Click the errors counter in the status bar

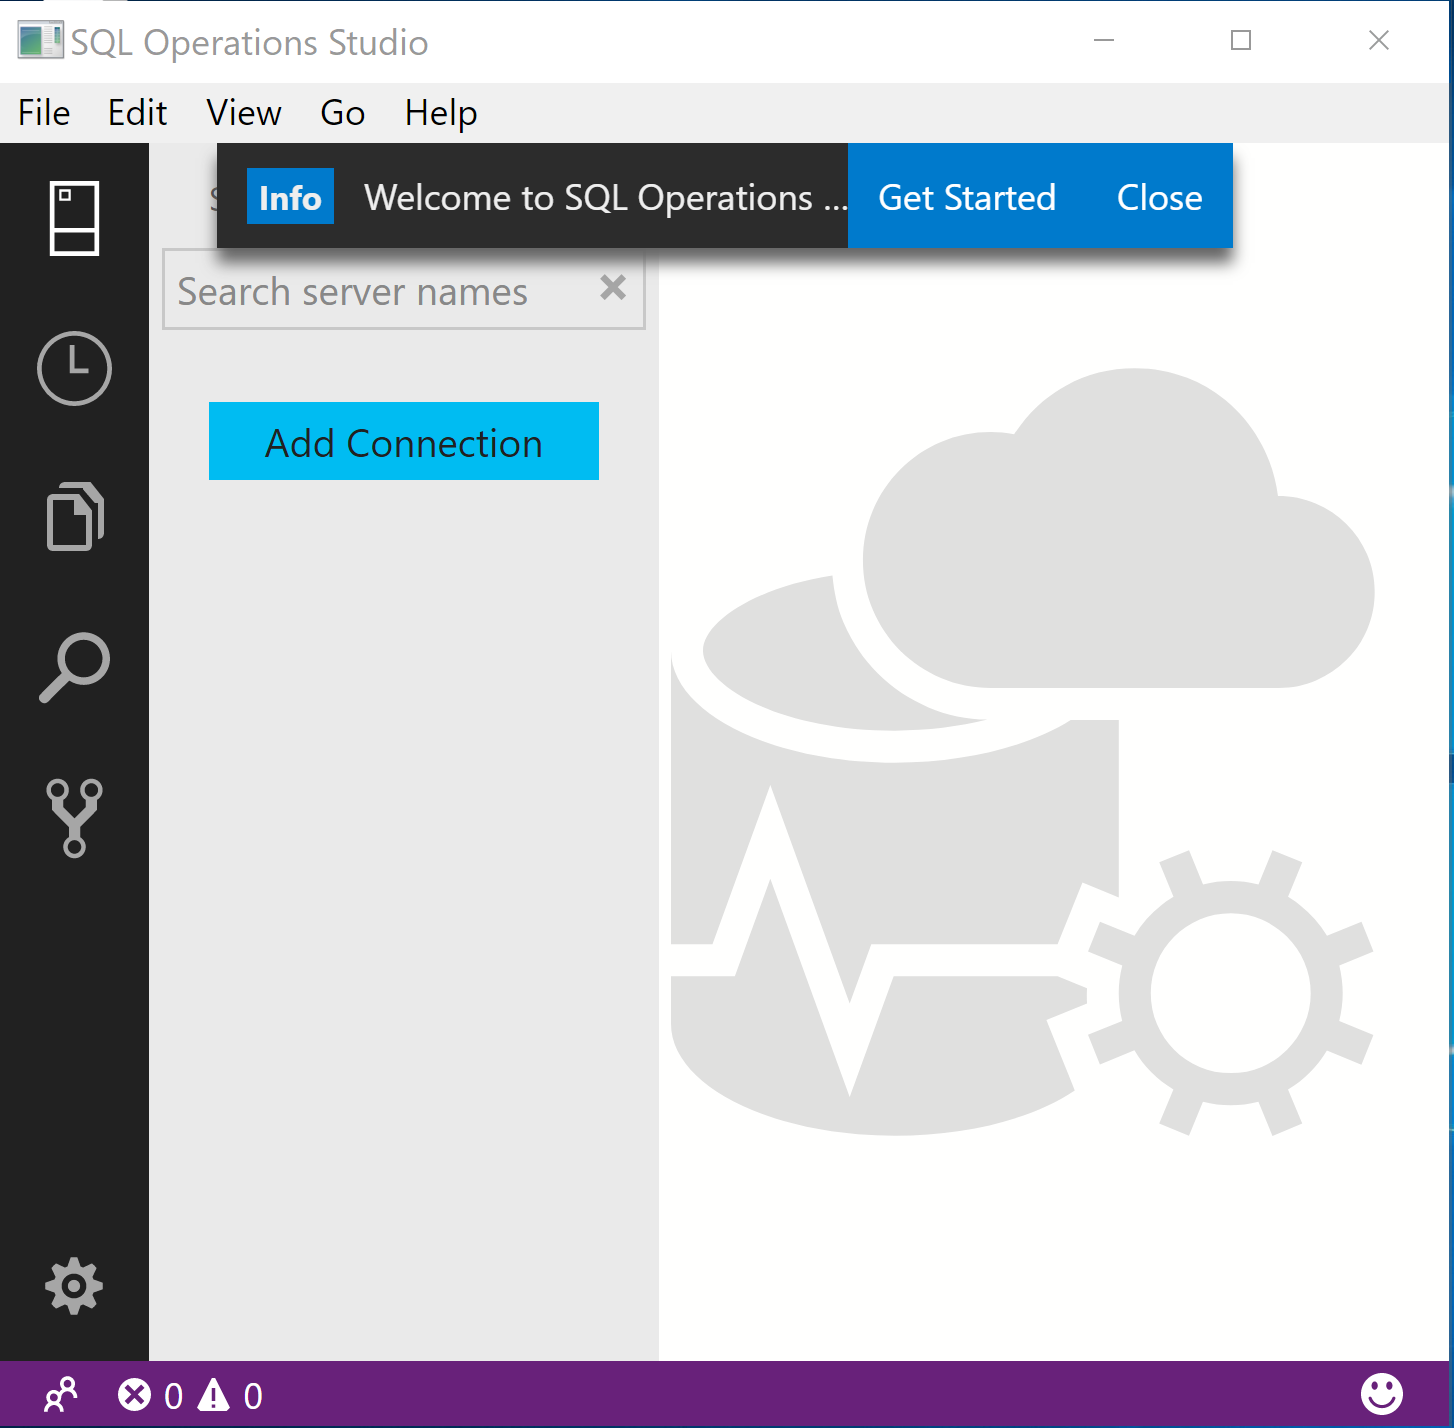pyautogui.click(x=150, y=1394)
